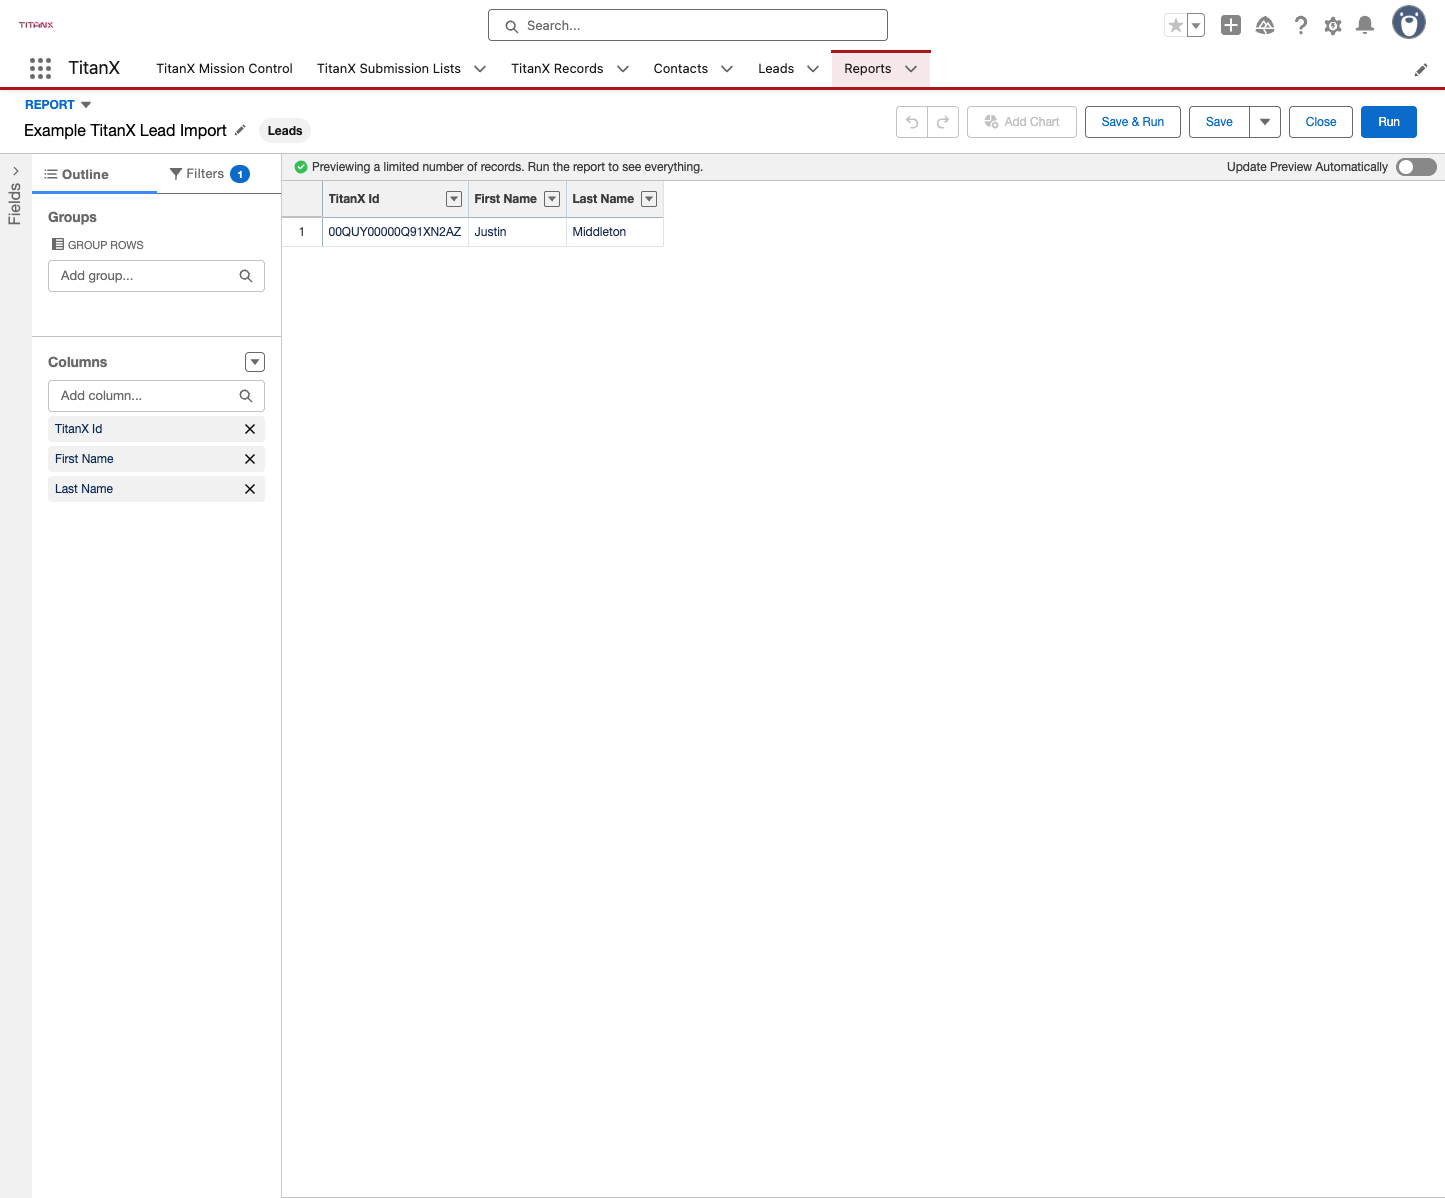Click the TitanX logo at top left
Screen dimensions: 1445x1198
pos(36,25)
